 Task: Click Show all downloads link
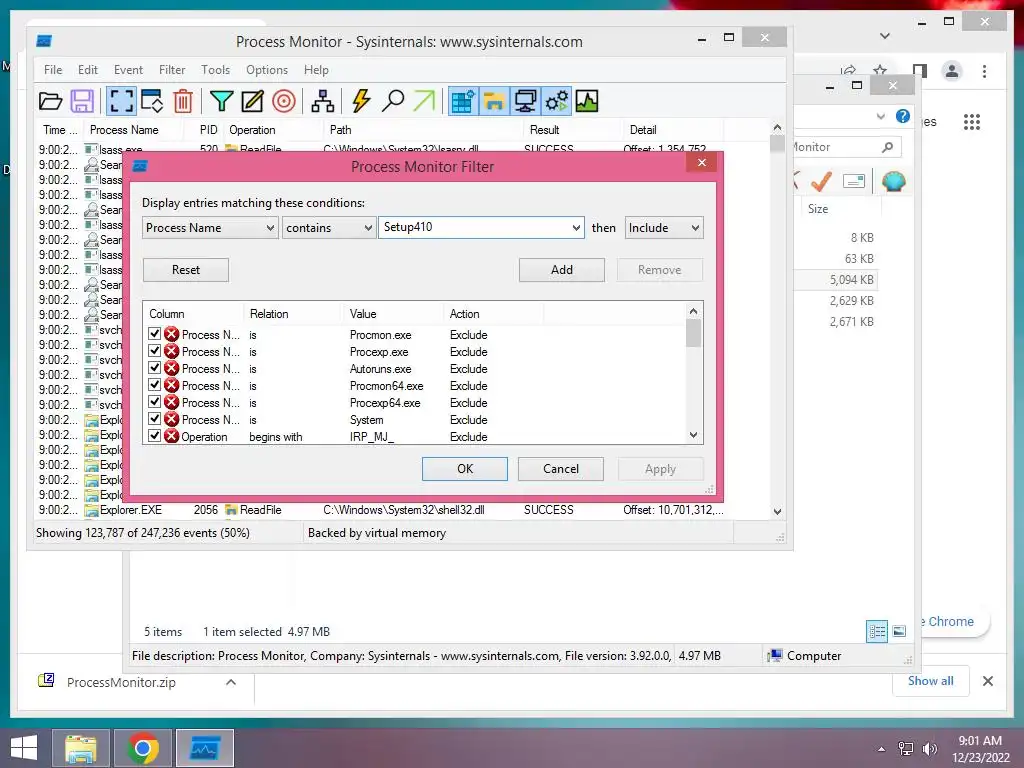(931, 680)
